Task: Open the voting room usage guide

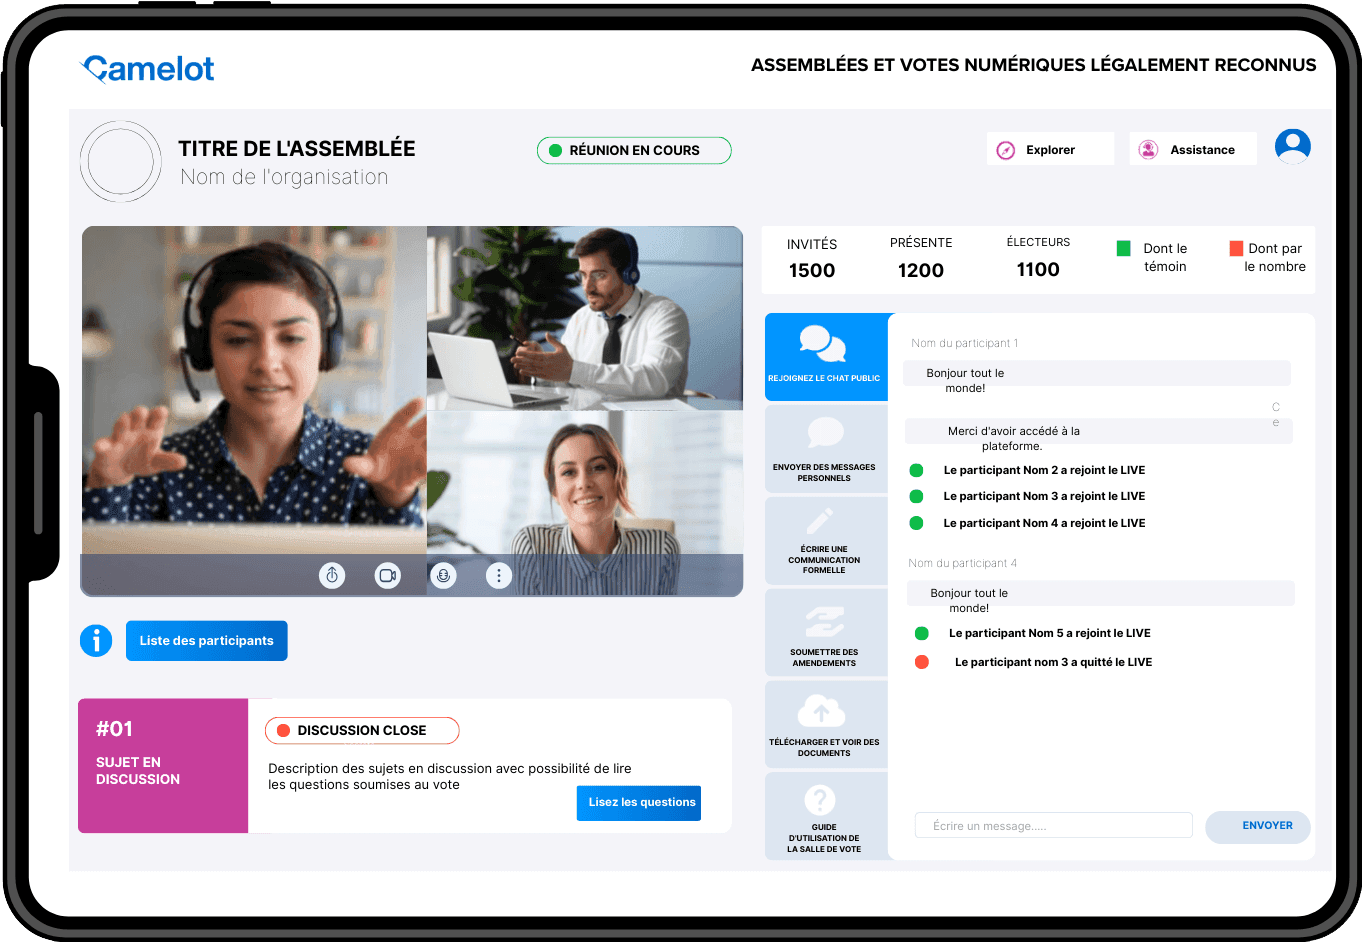Action: tap(824, 815)
